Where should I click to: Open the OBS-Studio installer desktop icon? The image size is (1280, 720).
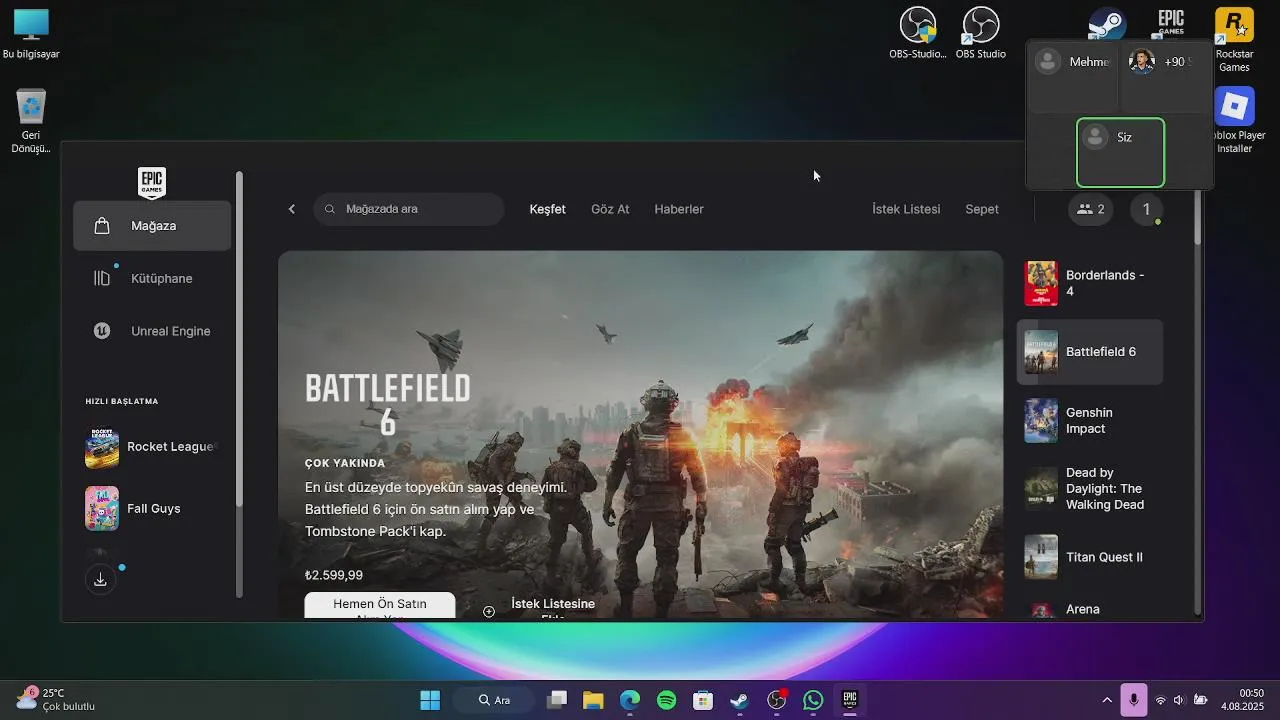pyautogui.click(x=918, y=34)
